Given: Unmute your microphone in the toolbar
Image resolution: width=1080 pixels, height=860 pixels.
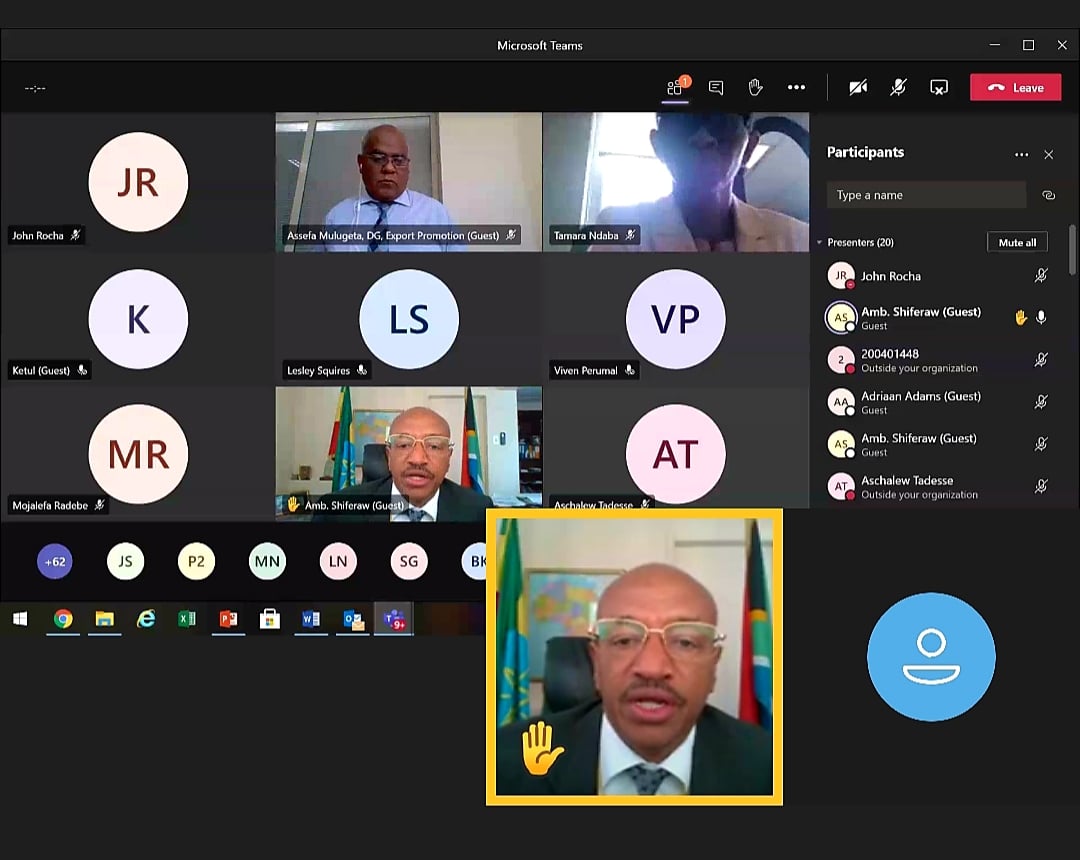Looking at the screenshot, I should [x=898, y=88].
